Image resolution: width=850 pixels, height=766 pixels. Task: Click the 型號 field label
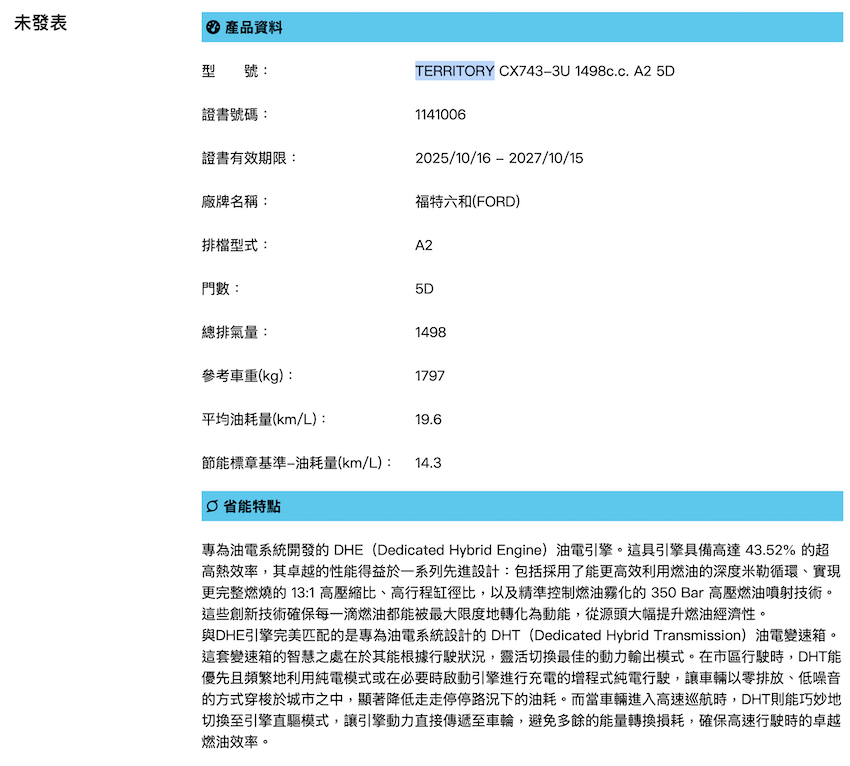tap(235, 71)
